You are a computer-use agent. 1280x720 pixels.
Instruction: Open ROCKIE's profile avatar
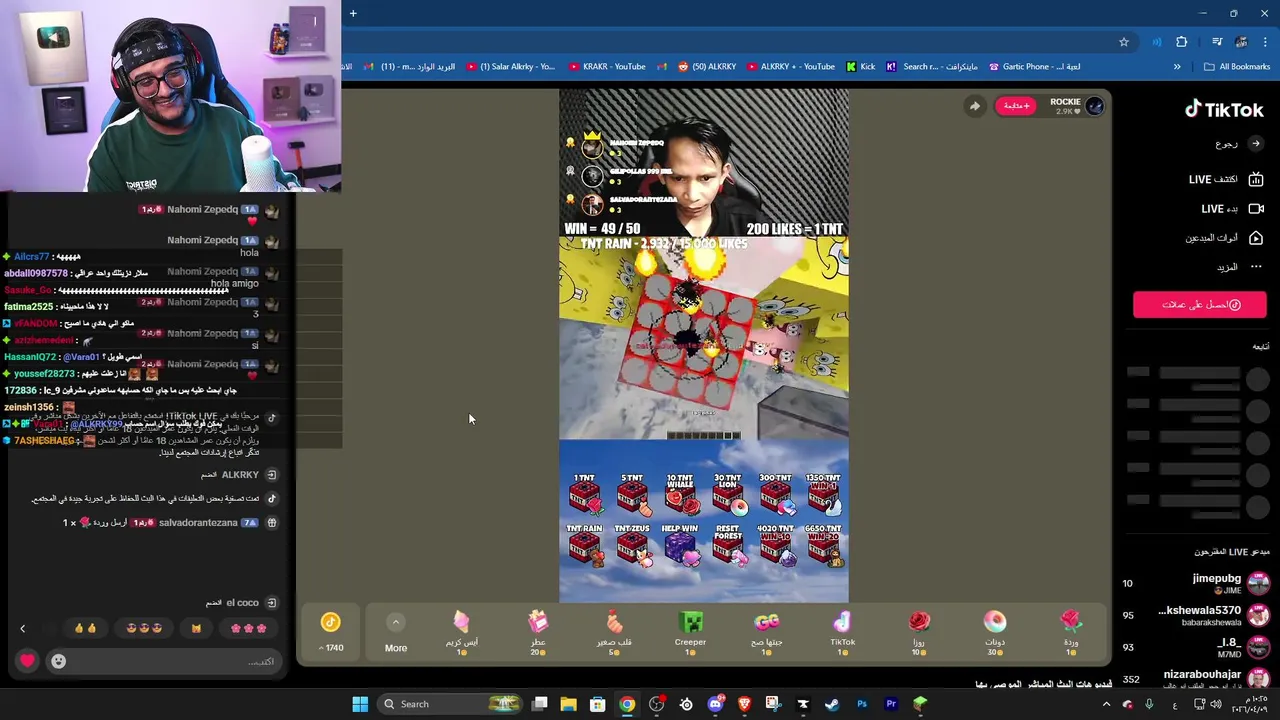click(x=1094, y=106)
